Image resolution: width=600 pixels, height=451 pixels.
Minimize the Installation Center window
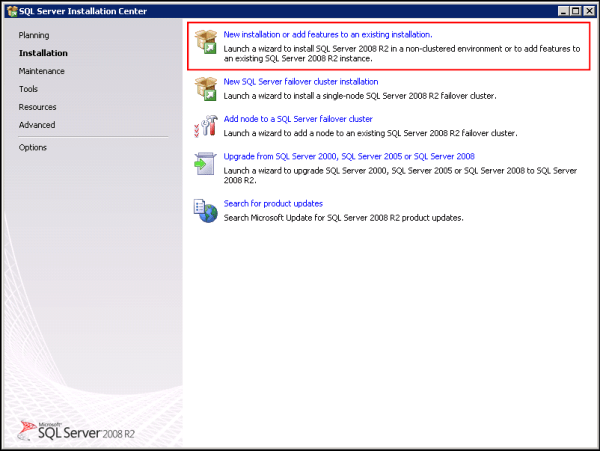tap(563, 11)
